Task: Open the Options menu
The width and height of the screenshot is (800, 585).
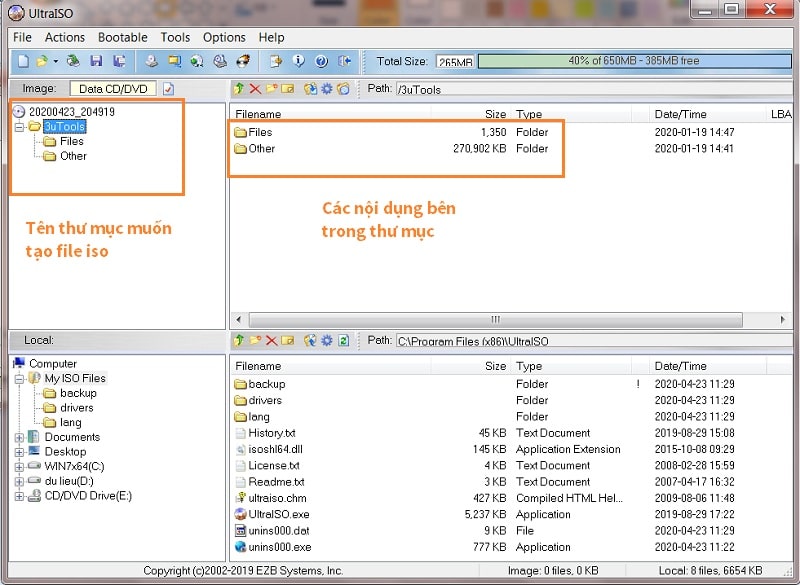Action: (x=224, y=37)
